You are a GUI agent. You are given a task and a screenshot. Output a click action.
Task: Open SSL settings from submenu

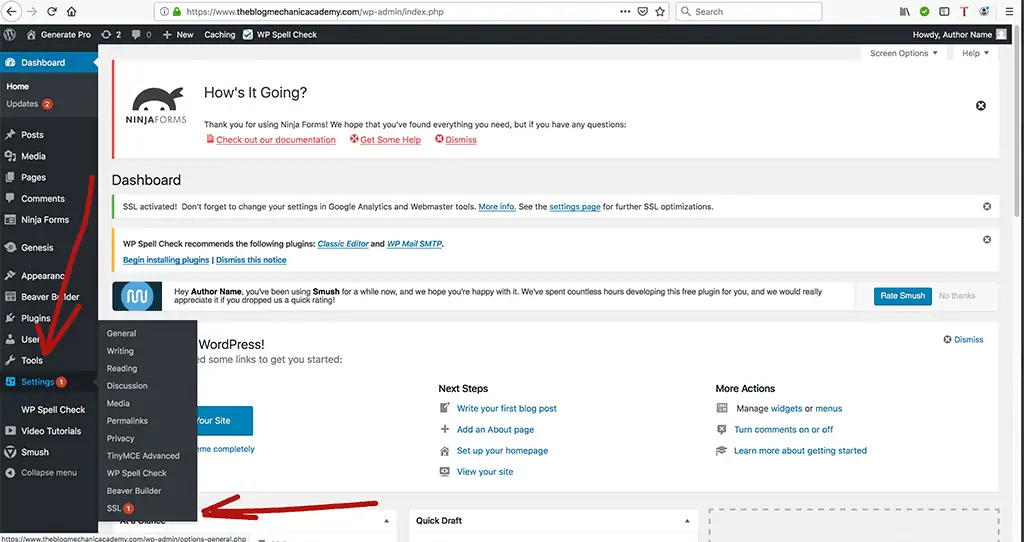[114, 509]
